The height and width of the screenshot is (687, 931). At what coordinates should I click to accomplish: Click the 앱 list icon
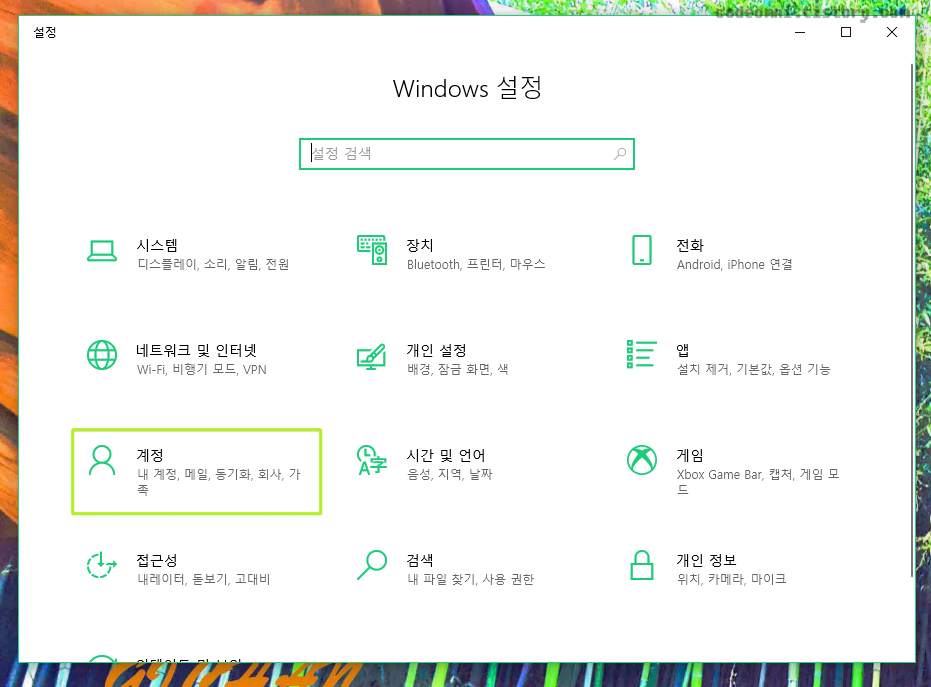(642, 354)
